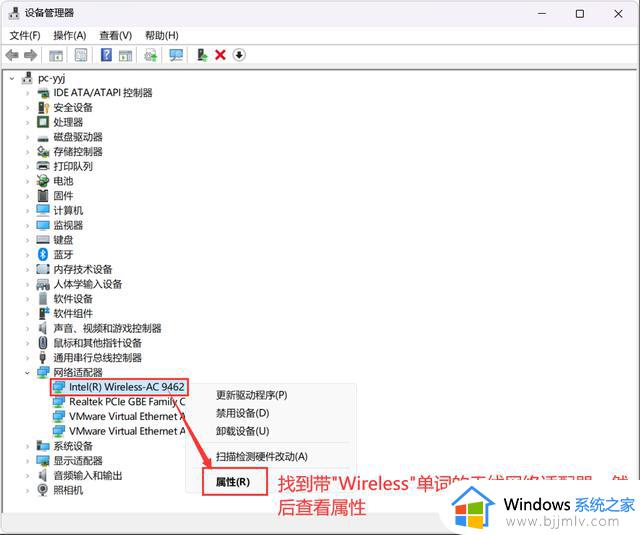Screen dimensions: 640x535
Task: Click the sound controllers (声音、视频和游戏控制器) icon
Action: click(x=43, y=328)
